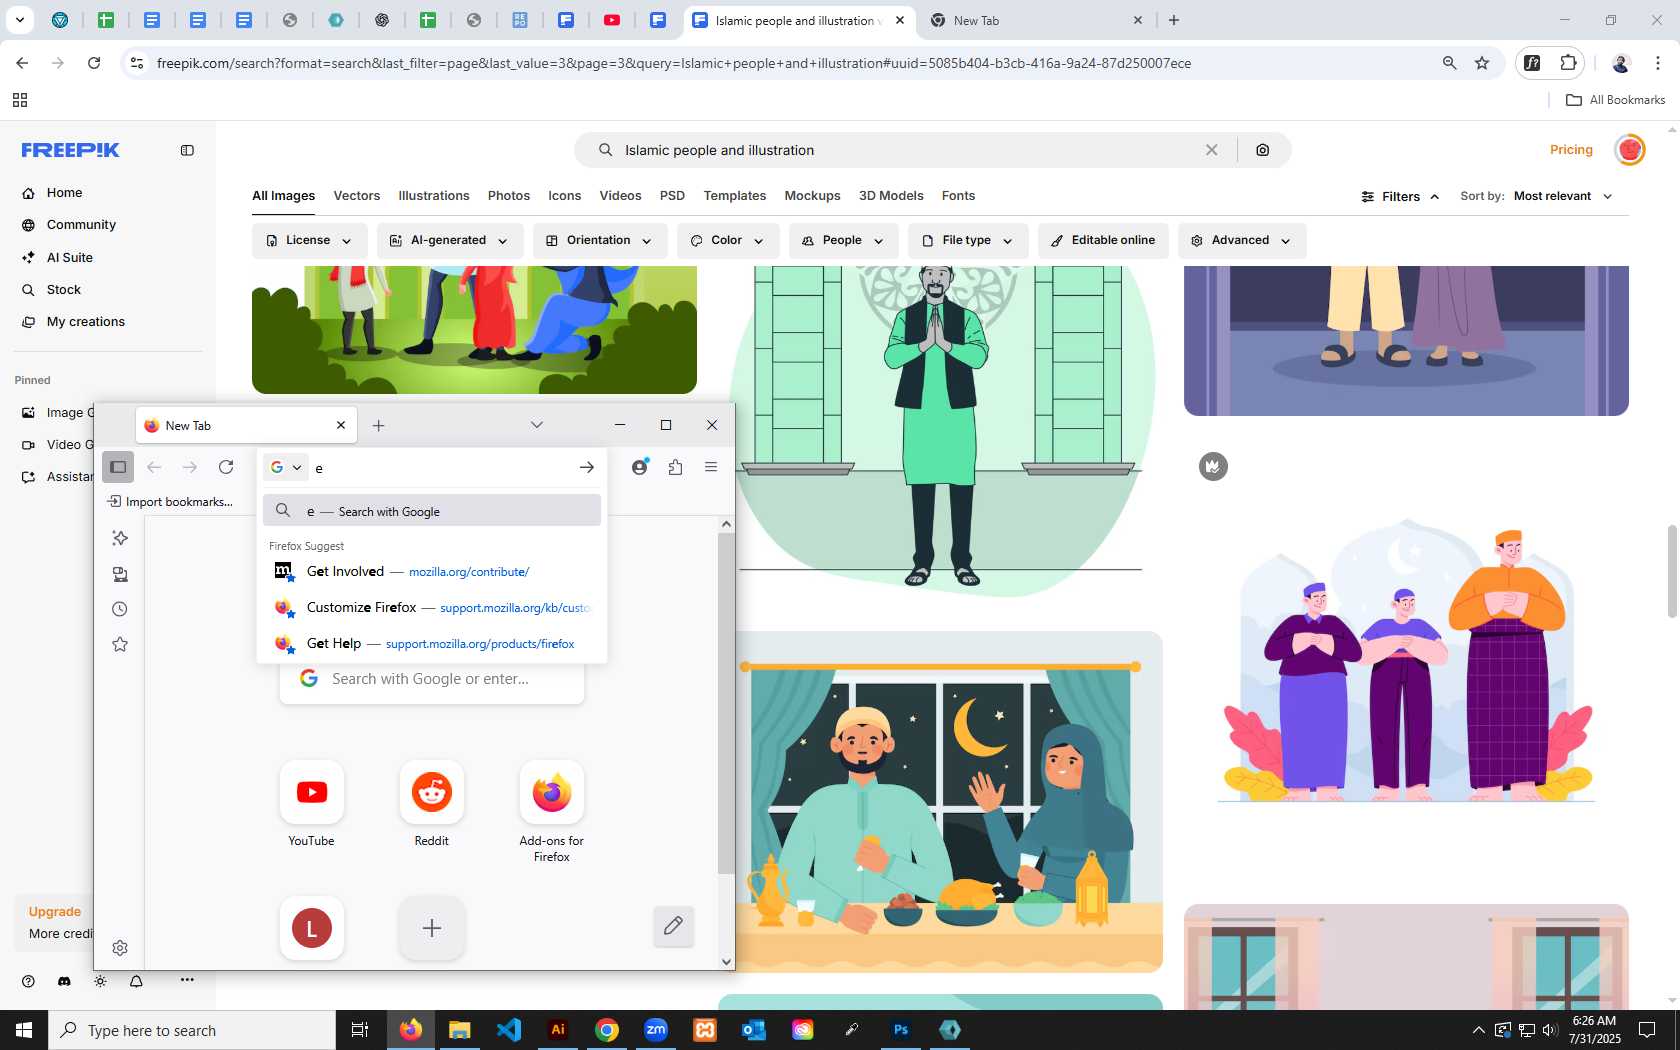This screenshot has width=1680, height=1050.
Task: Toggle Freepik theme with sun icon
Action: coord(100,981)
